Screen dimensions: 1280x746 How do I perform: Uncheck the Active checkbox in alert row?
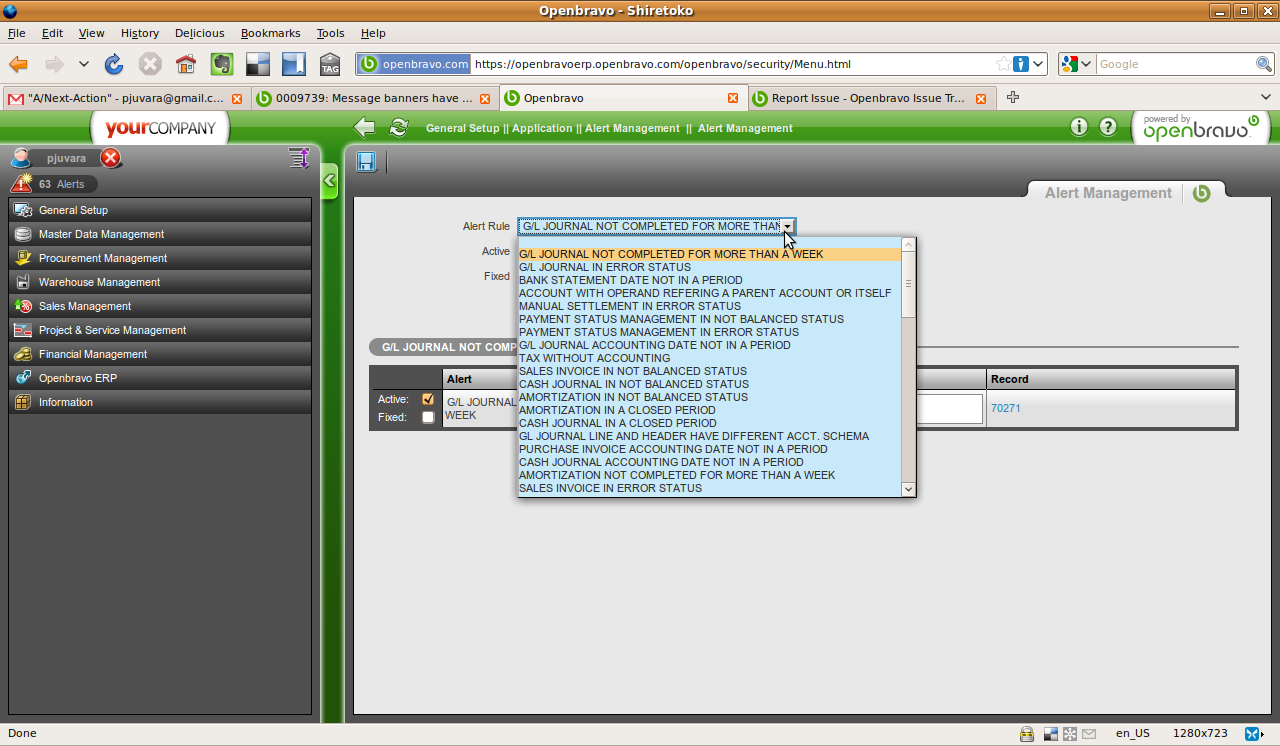point(428,399)
